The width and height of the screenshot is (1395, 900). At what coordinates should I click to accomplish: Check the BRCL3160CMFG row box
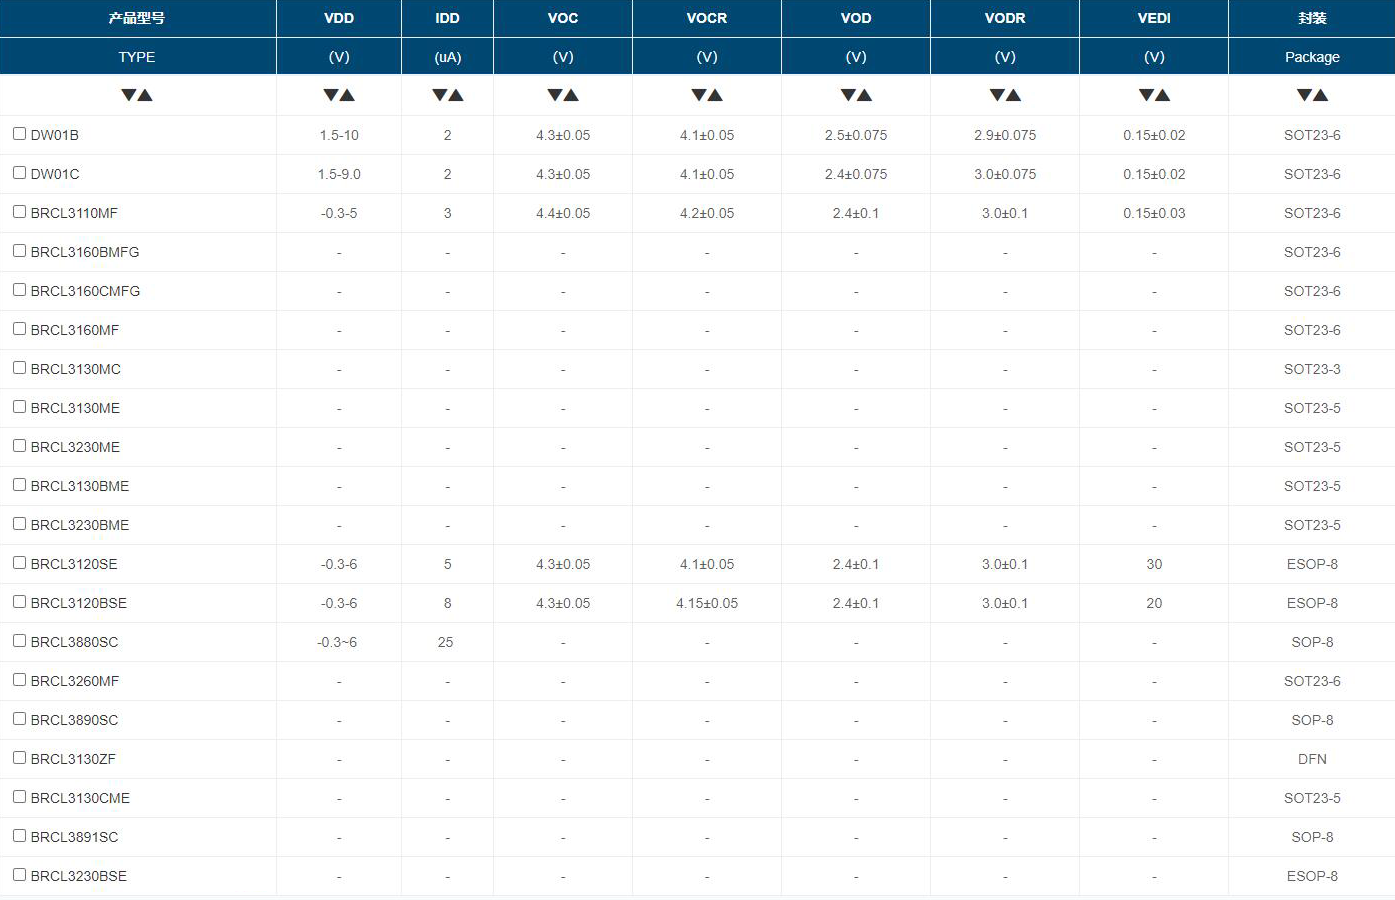click(x=19, y=289)
